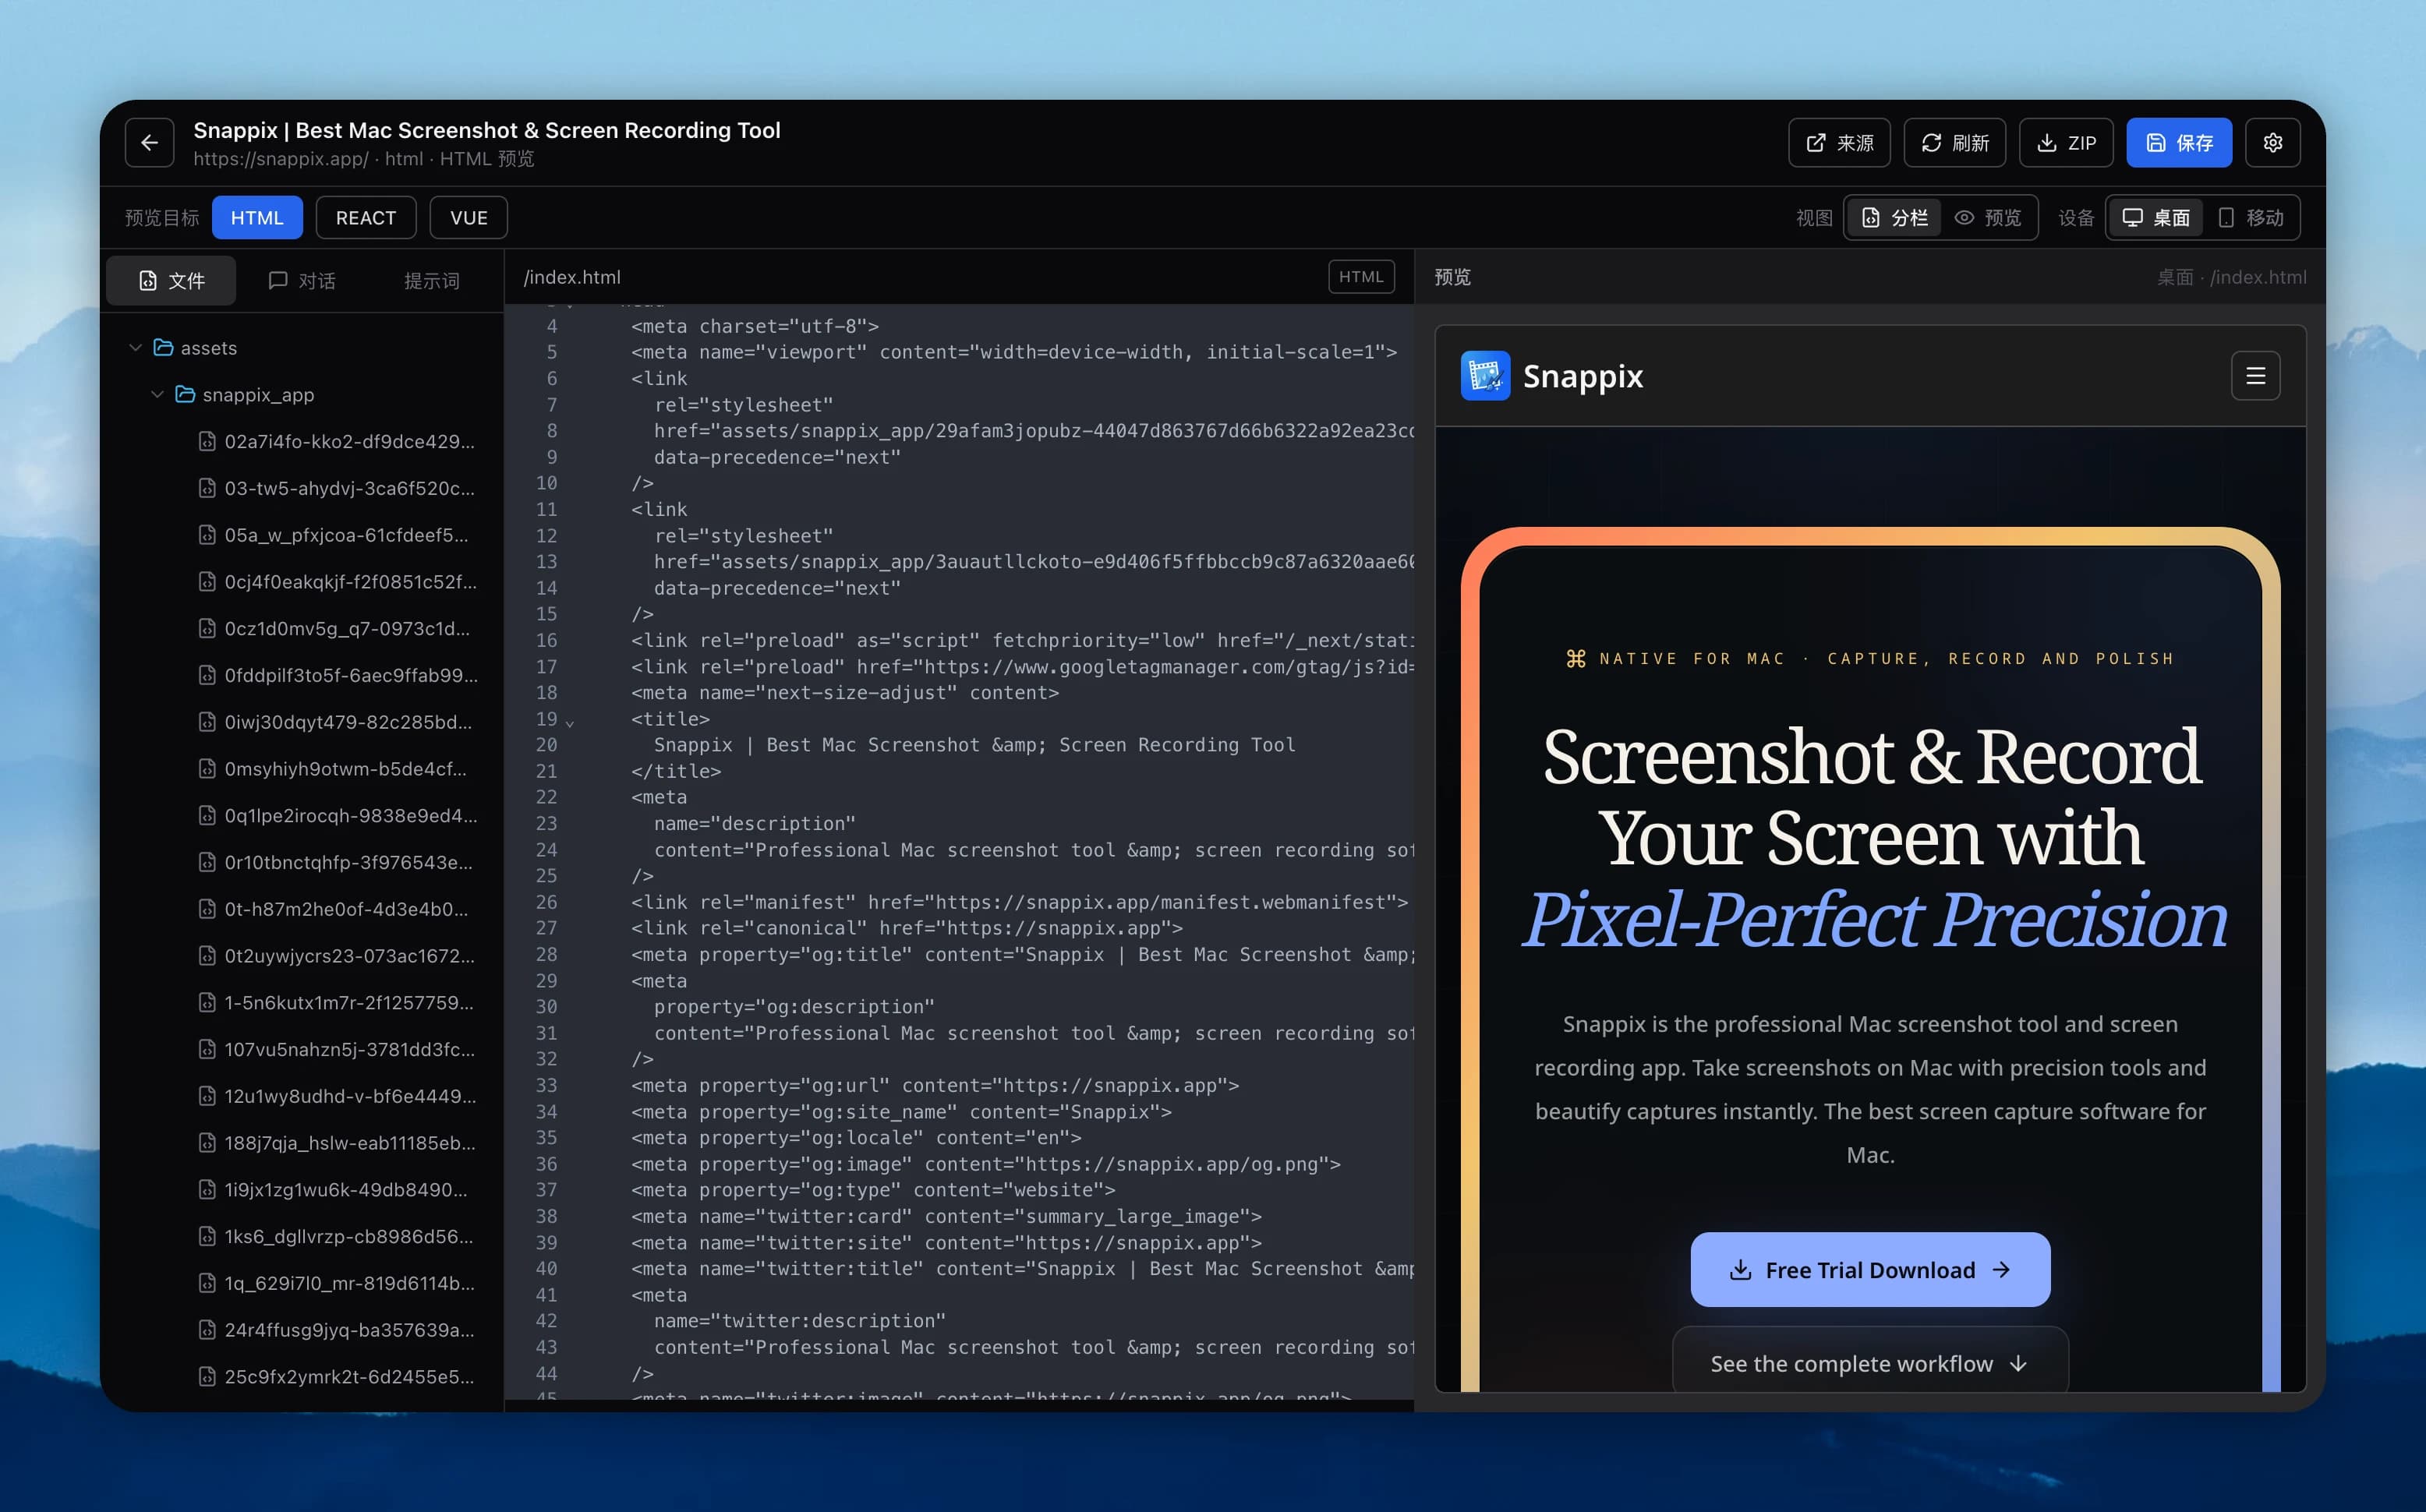Click file icon of 1-5n6kutx1m7r-2f1257759...
The height and width of the screenshot is (1512, 2426).
pos(206,1002)
